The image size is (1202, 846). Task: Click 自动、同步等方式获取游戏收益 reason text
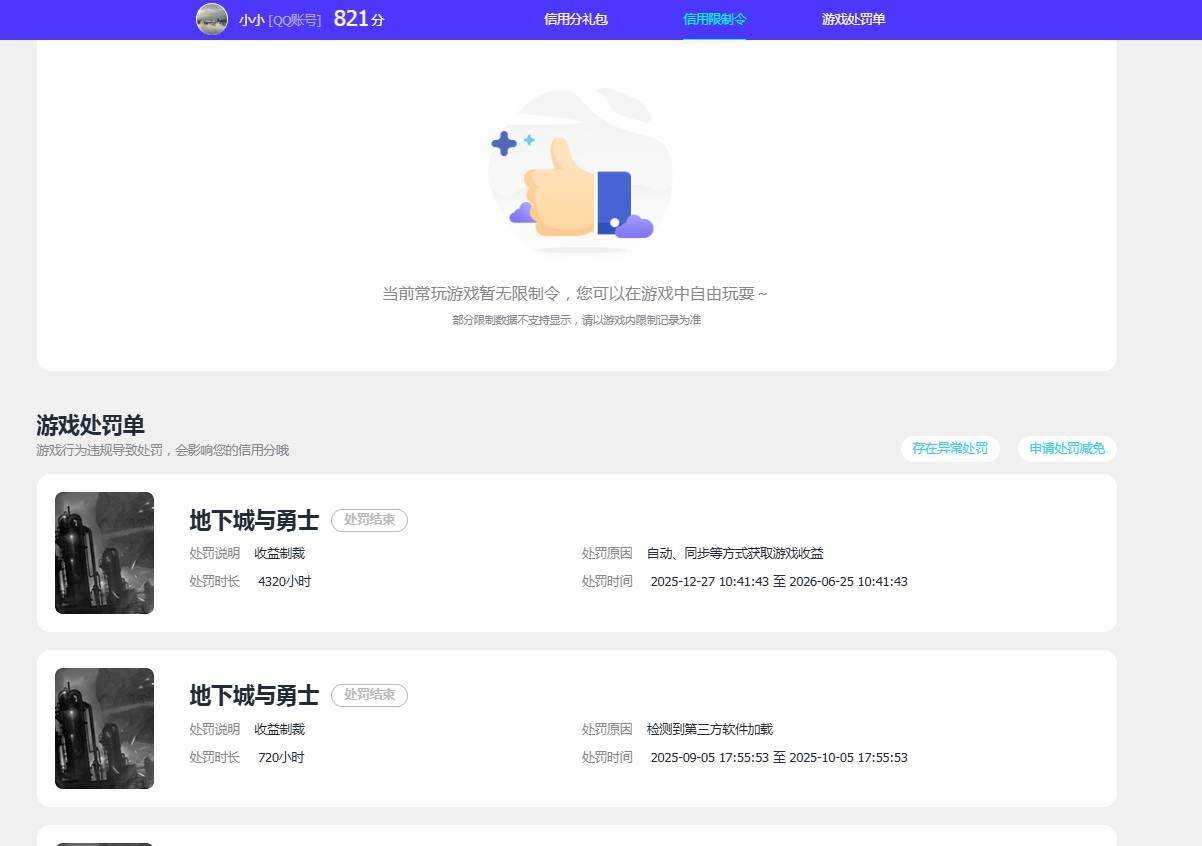tap(735, 553)
